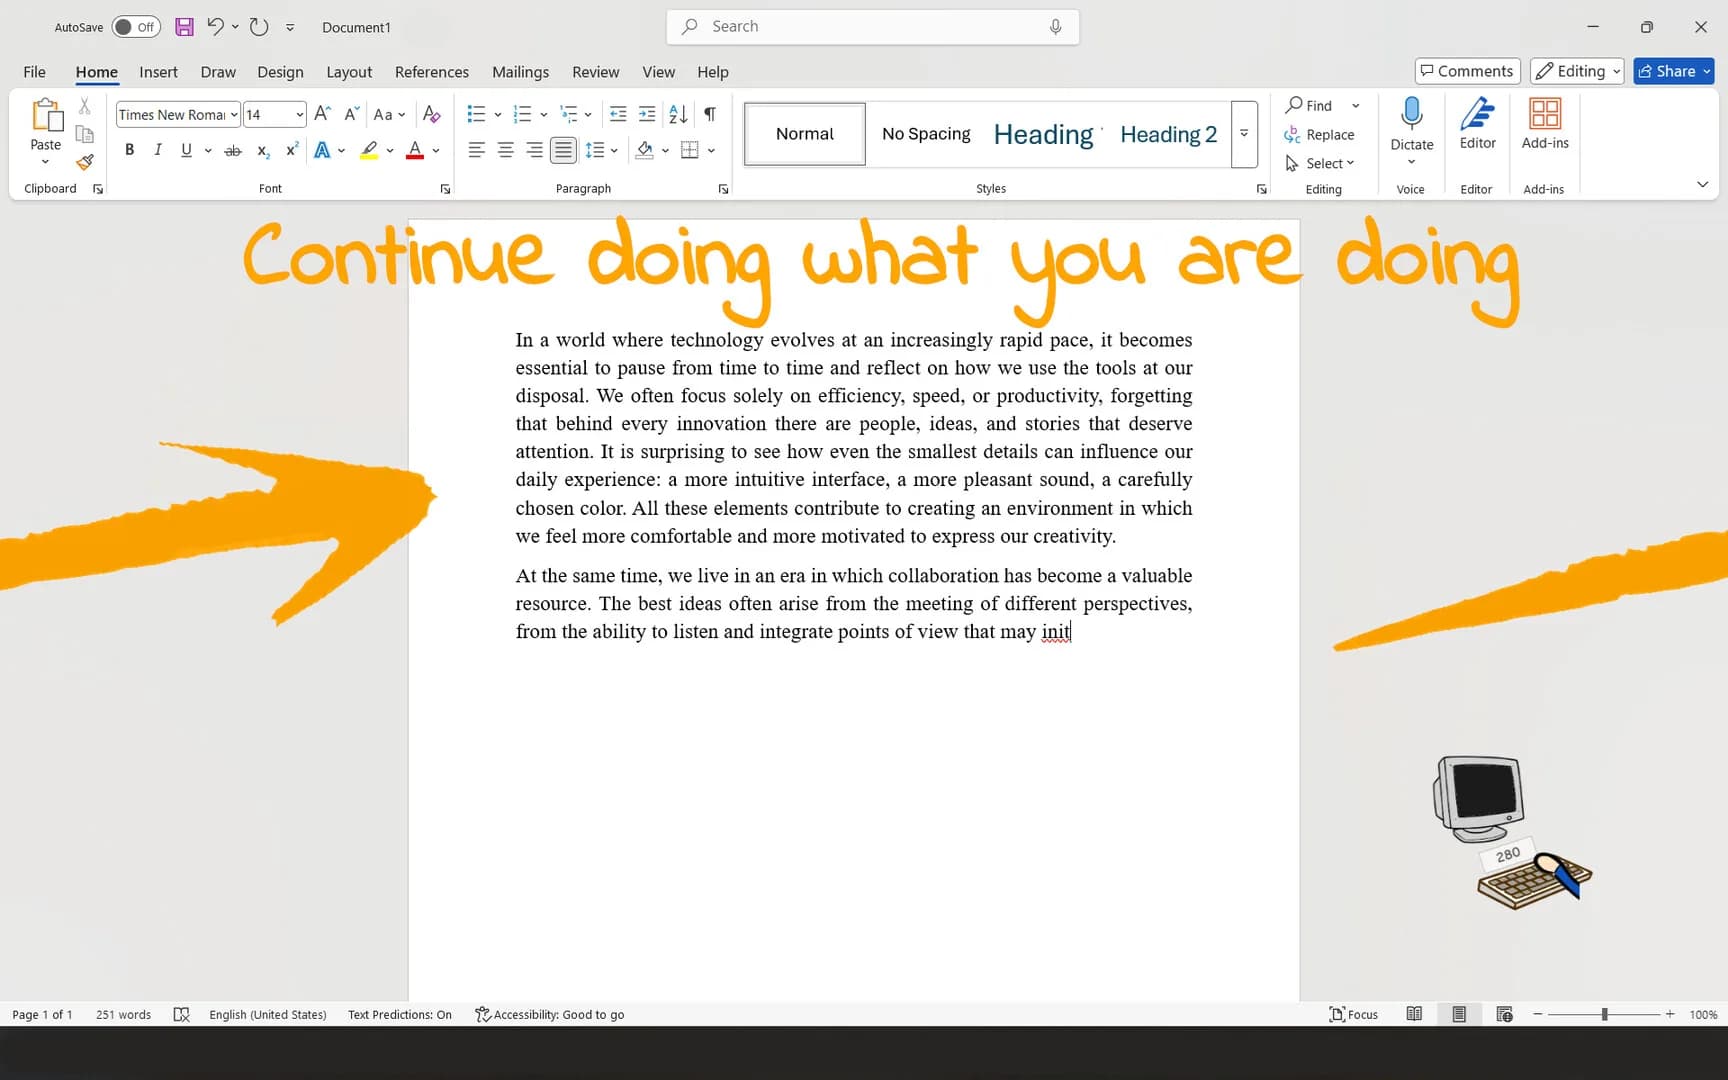Open the Comments pane
The width and height of the screenshot is (1728, 1080).
tap(1467, 71)
